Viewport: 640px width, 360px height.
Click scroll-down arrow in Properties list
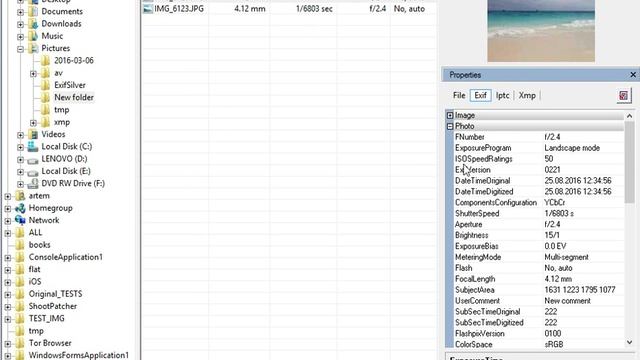click(x=629, y=342)
